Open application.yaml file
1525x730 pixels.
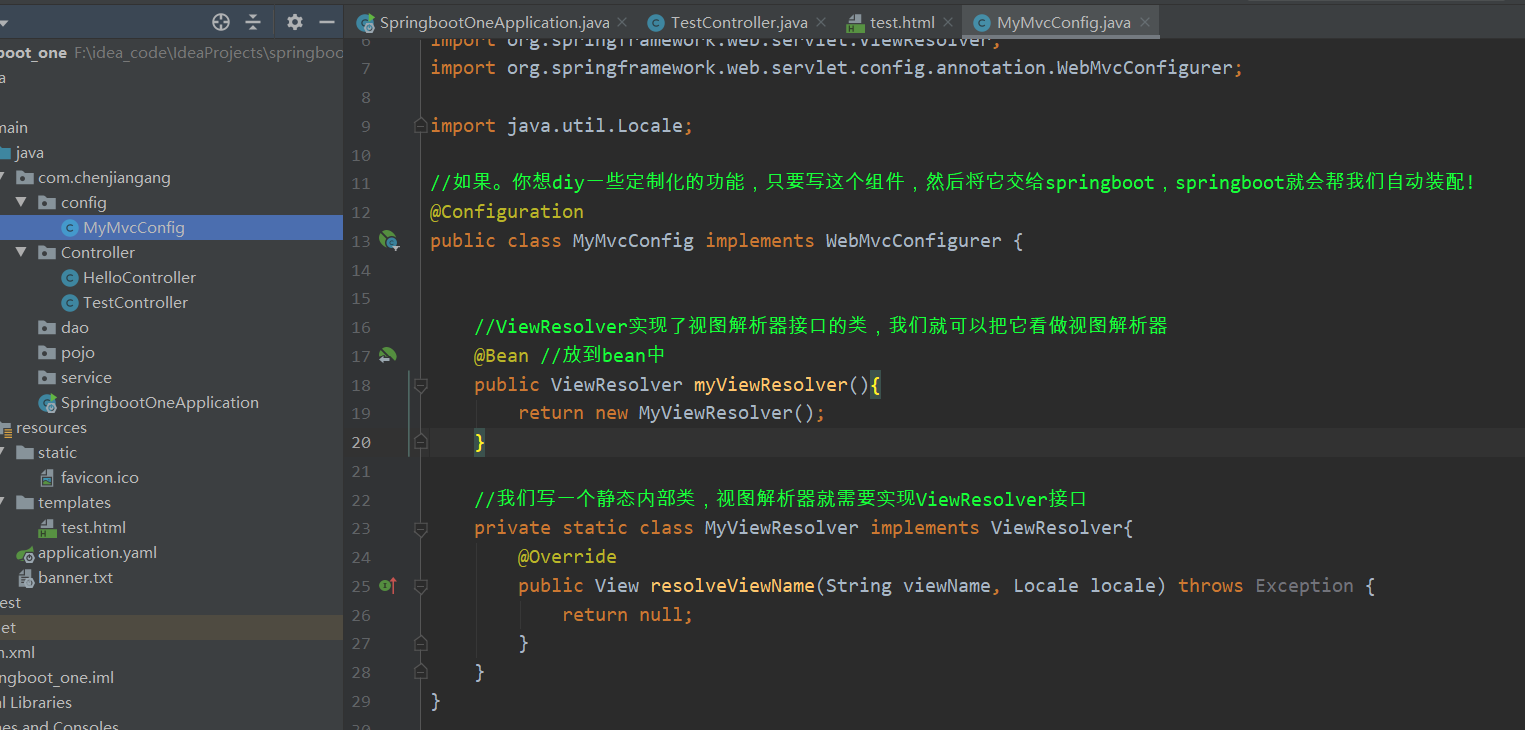pos(97,552)
